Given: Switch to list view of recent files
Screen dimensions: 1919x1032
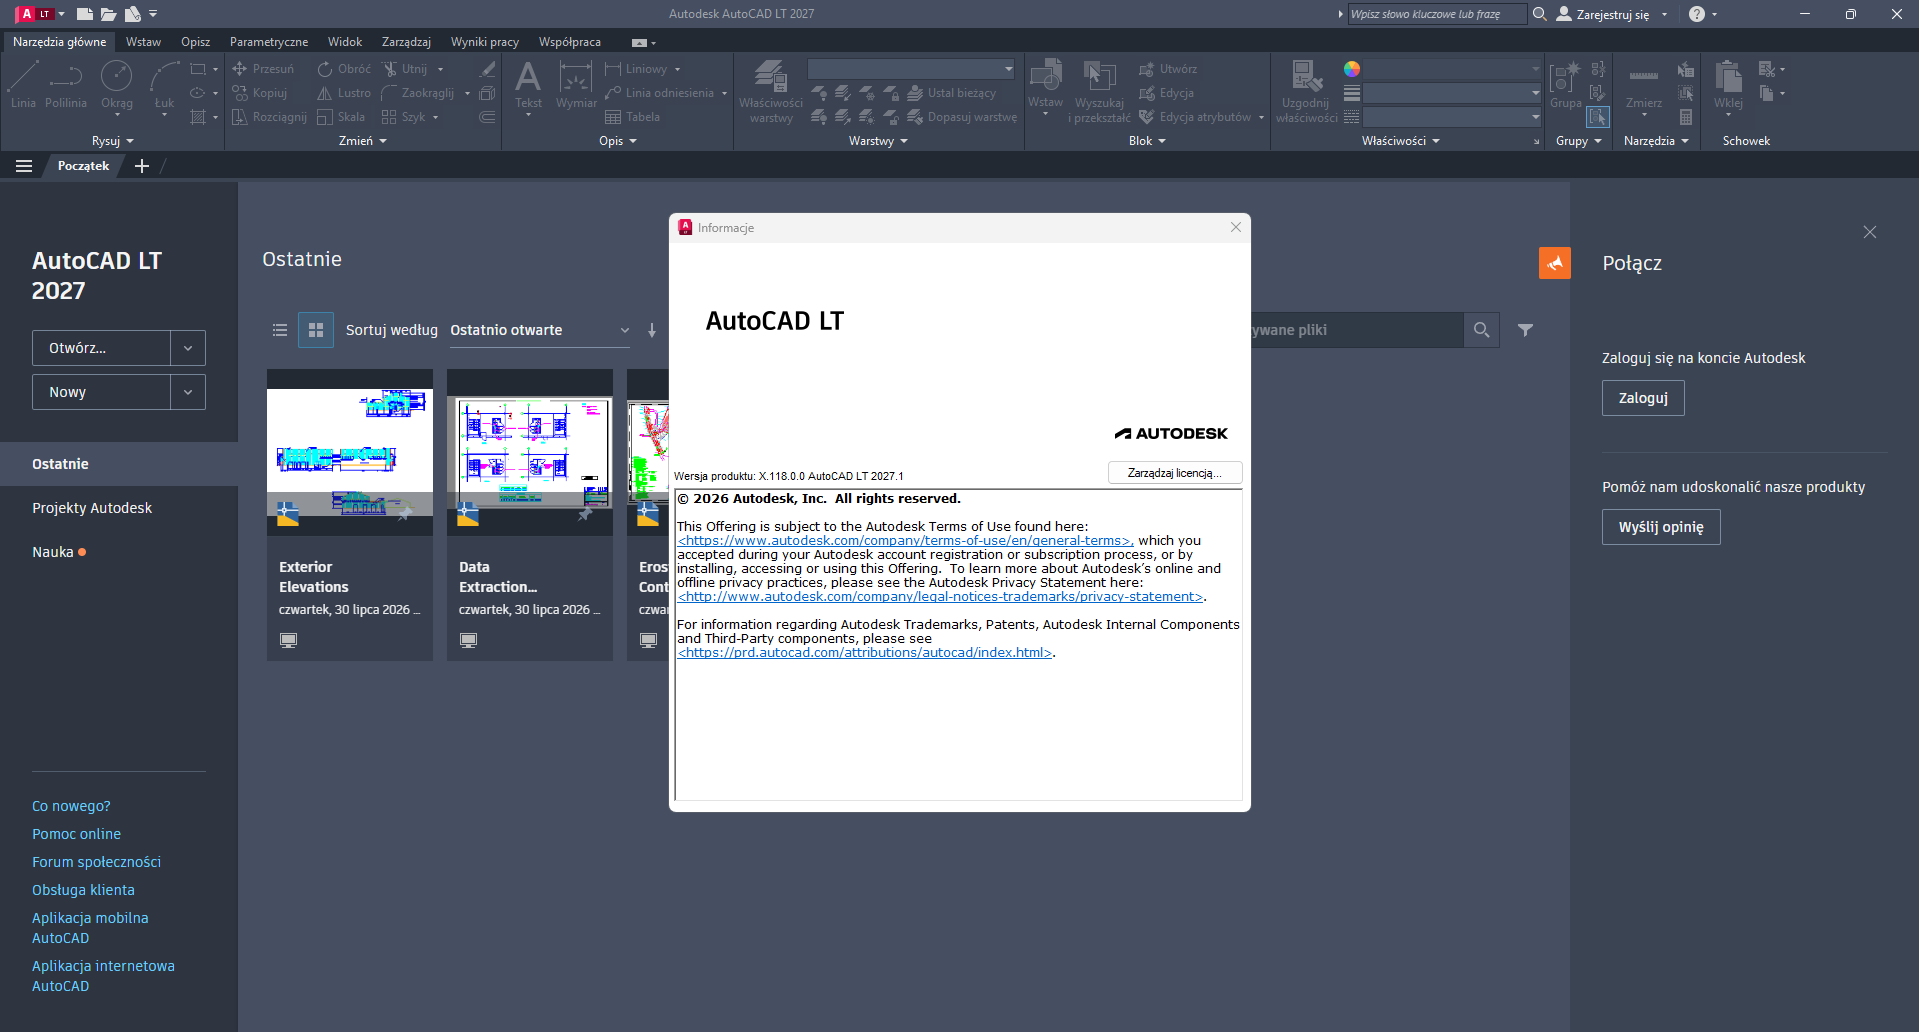Looking at the screenshot, I should click(280, 330).
